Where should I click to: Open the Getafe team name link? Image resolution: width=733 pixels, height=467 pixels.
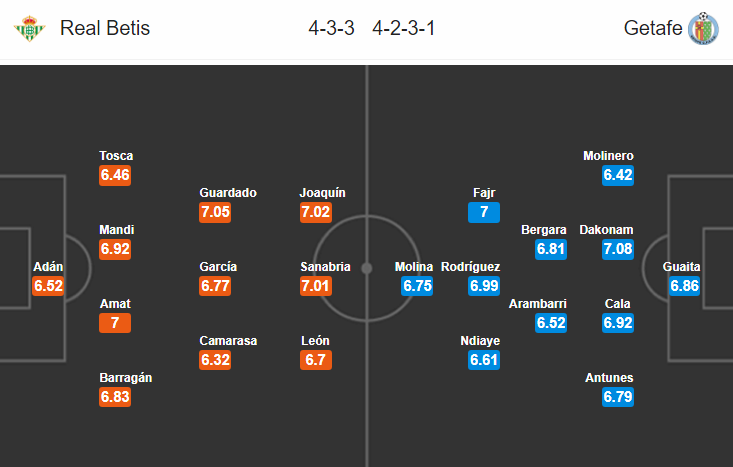(x=653, y=28)
